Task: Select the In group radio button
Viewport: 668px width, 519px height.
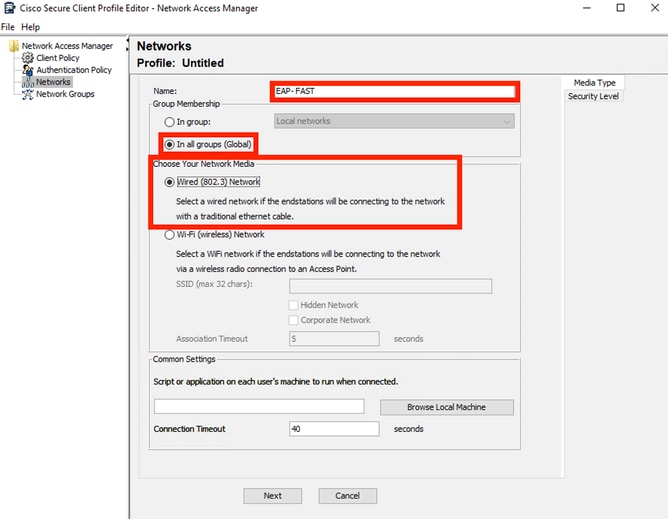Action: click(x=169, y=122)
